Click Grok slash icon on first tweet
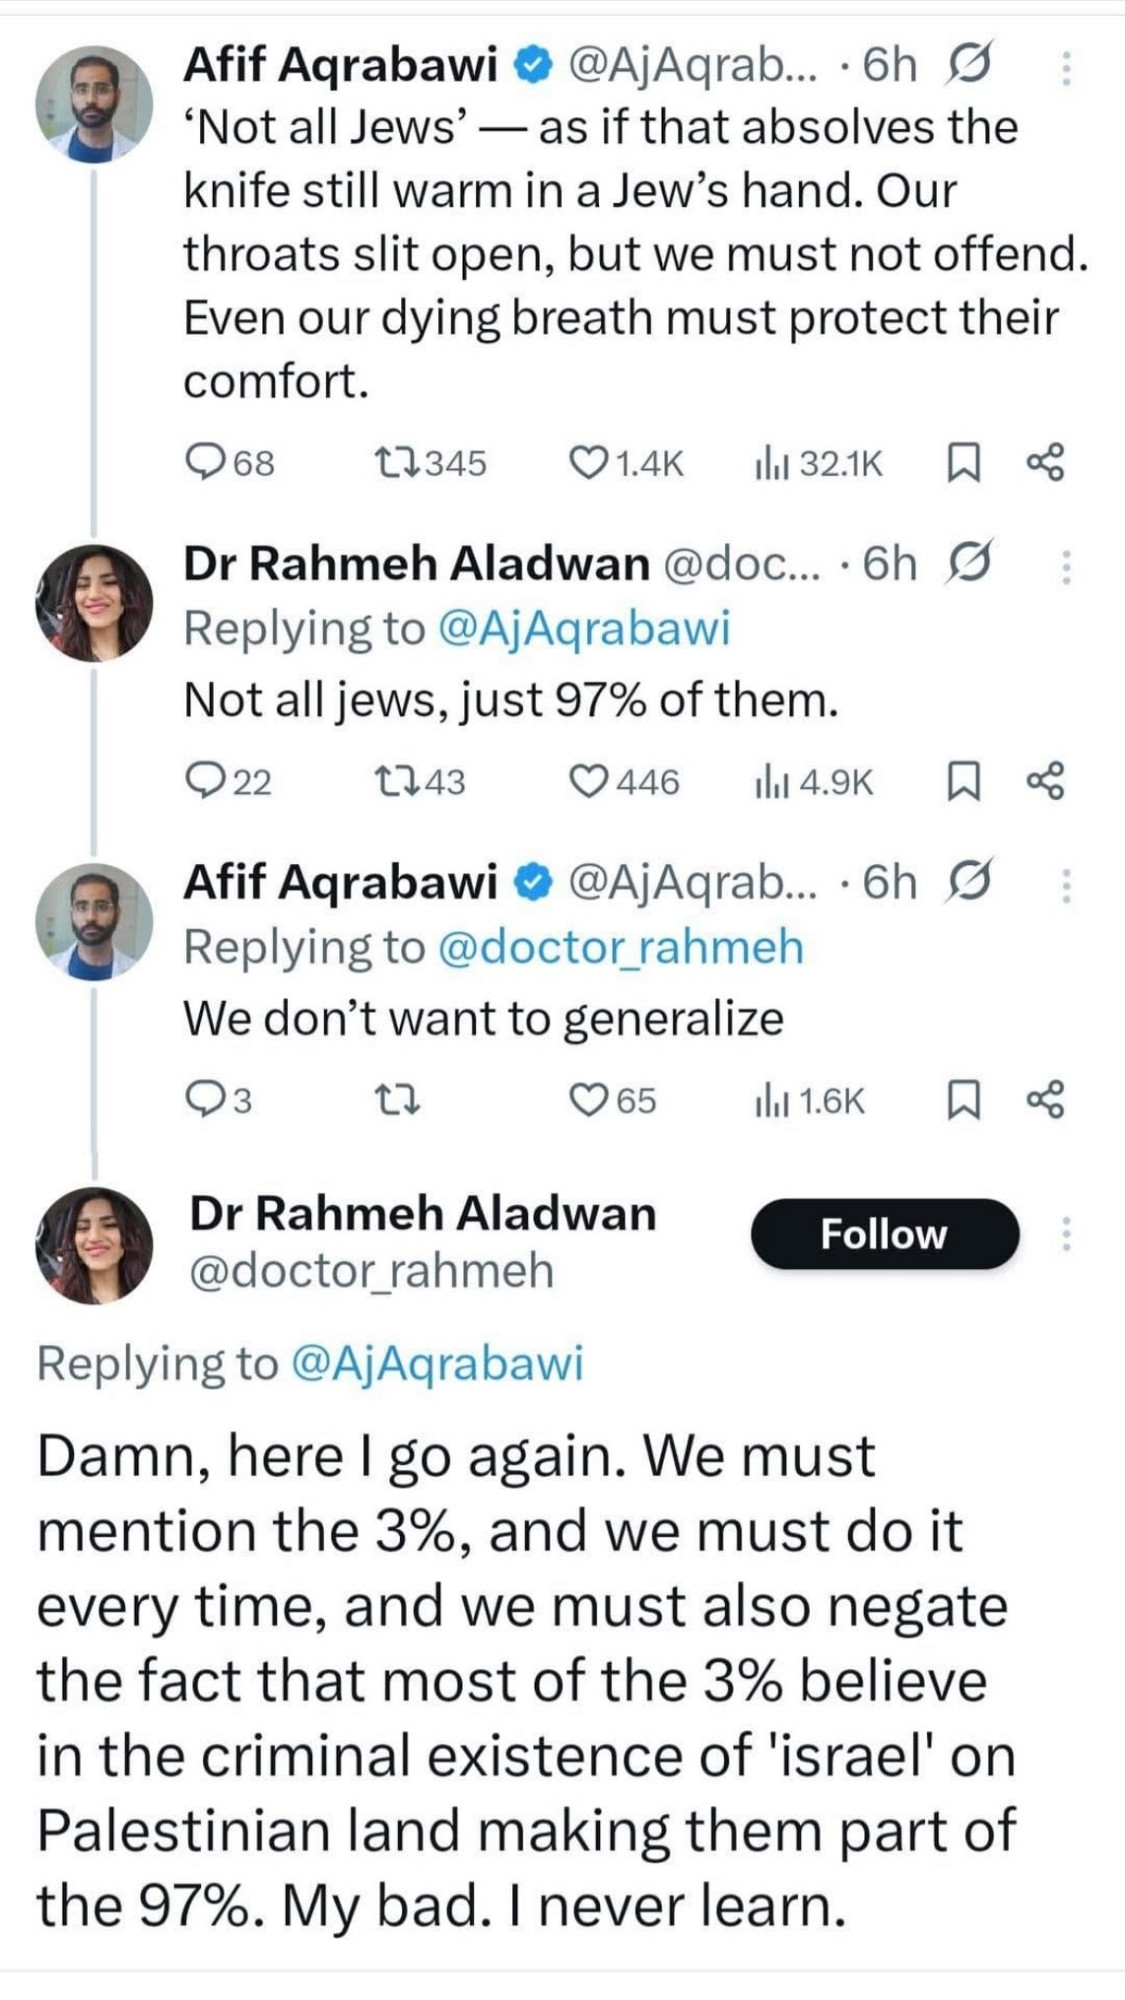 tap(968, 64)
